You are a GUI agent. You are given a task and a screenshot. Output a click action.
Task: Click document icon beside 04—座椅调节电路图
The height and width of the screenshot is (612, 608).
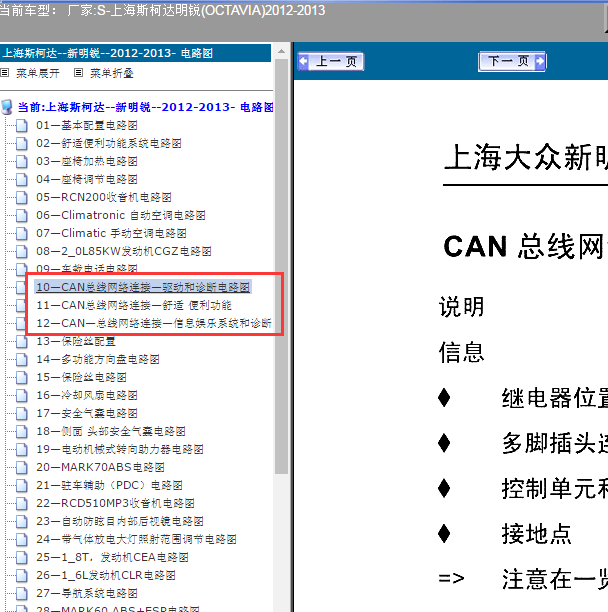tap(22, 180)
